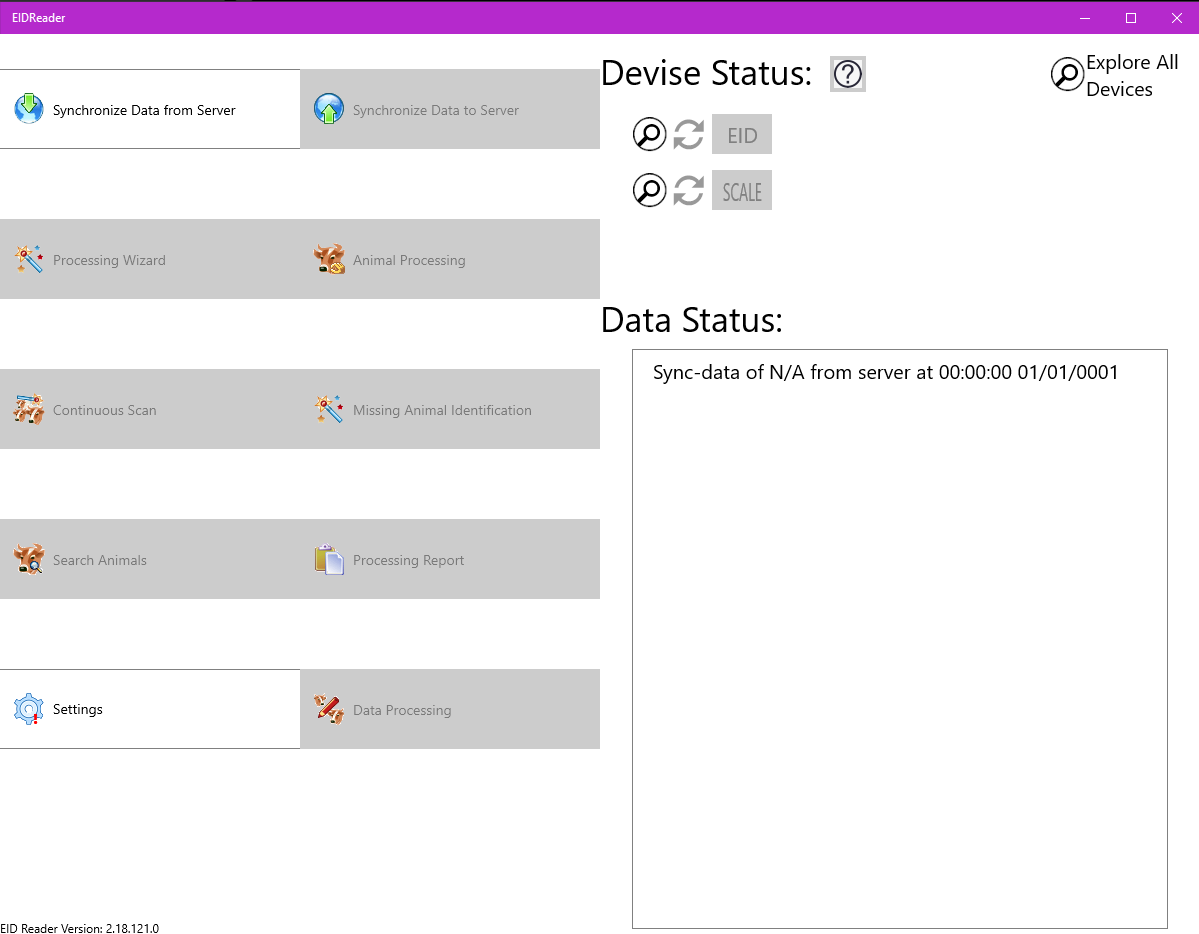Click the Synchronize Data from Server globe icon
Image resolution: width=1199 pixels, height=934 pixels.
pos(29,109)
